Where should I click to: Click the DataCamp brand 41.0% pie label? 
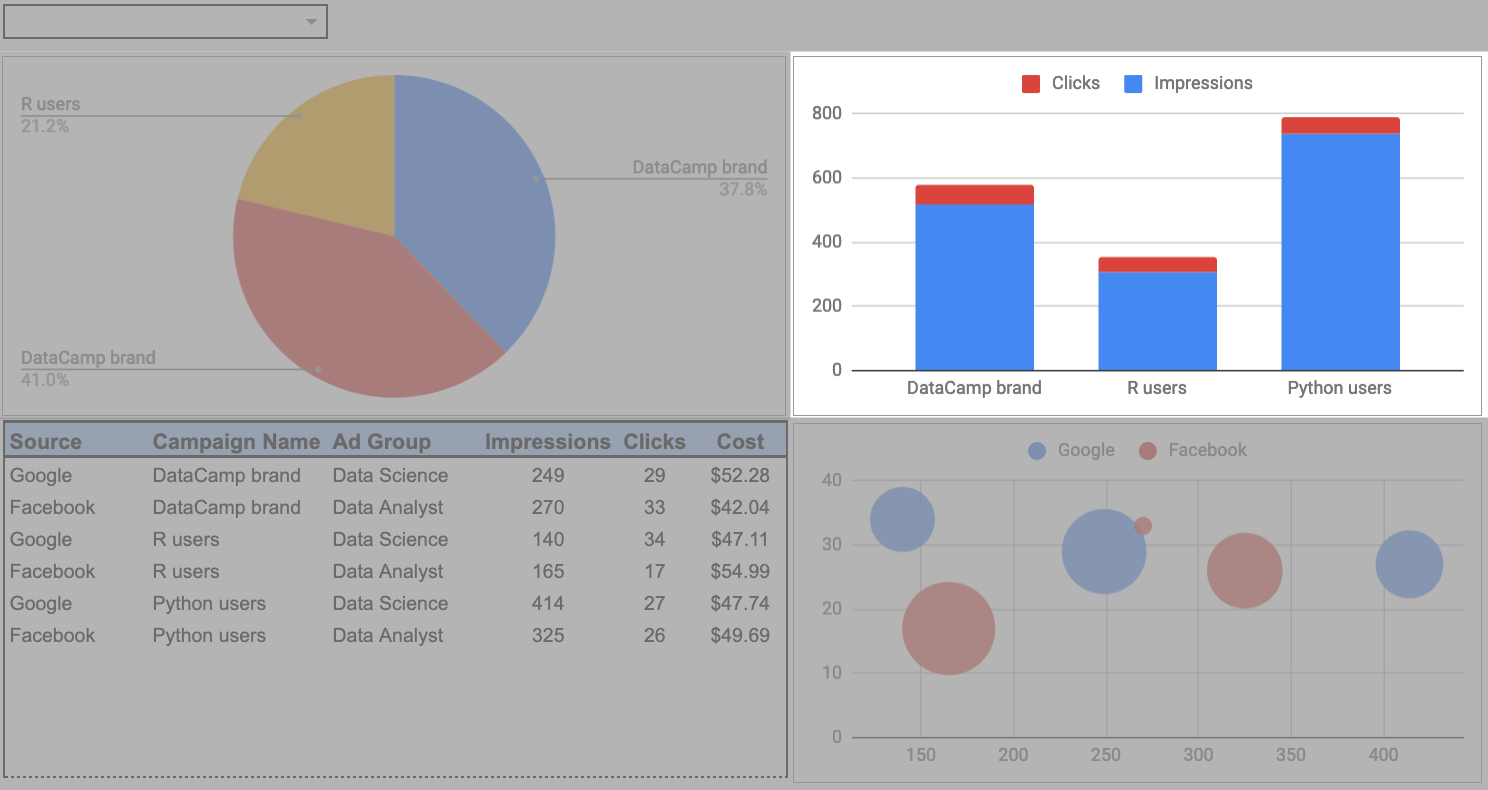(88, 368)
